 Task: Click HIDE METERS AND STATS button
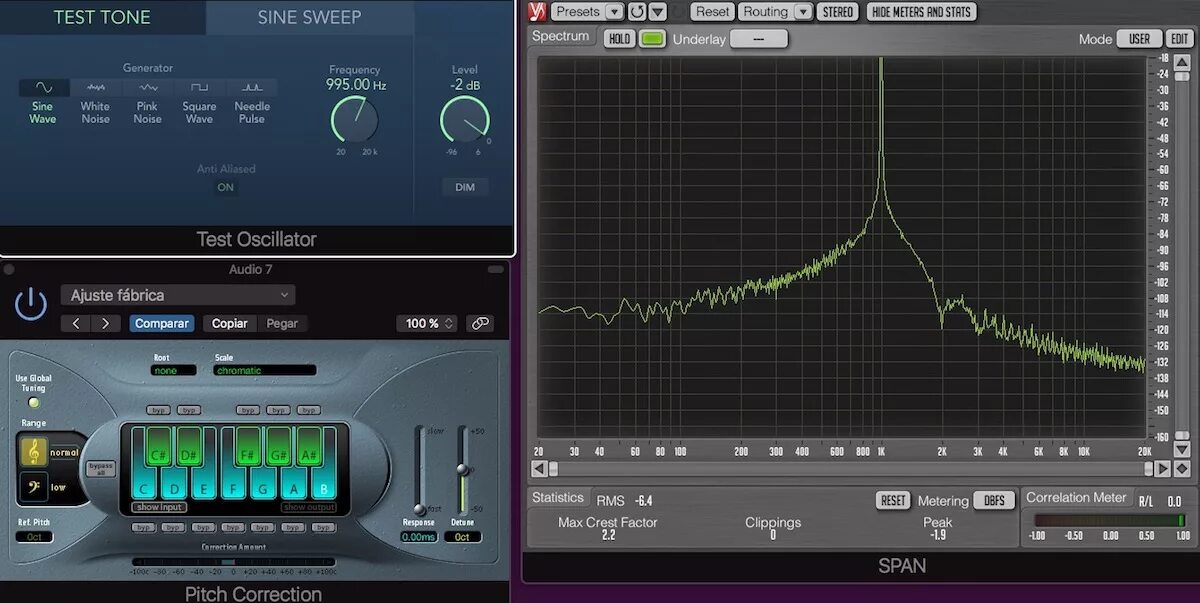(922, 12)
